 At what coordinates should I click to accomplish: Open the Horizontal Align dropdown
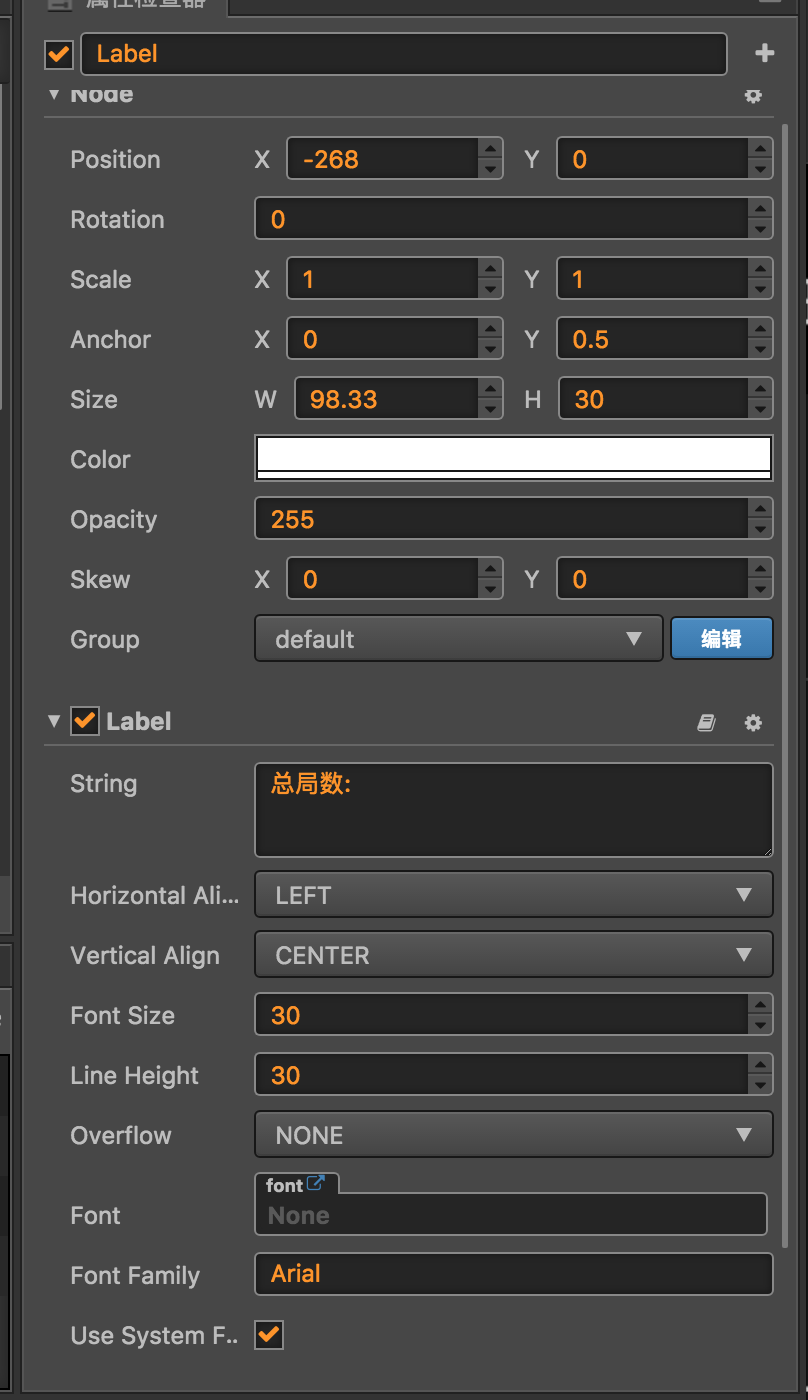click(514, 895)
